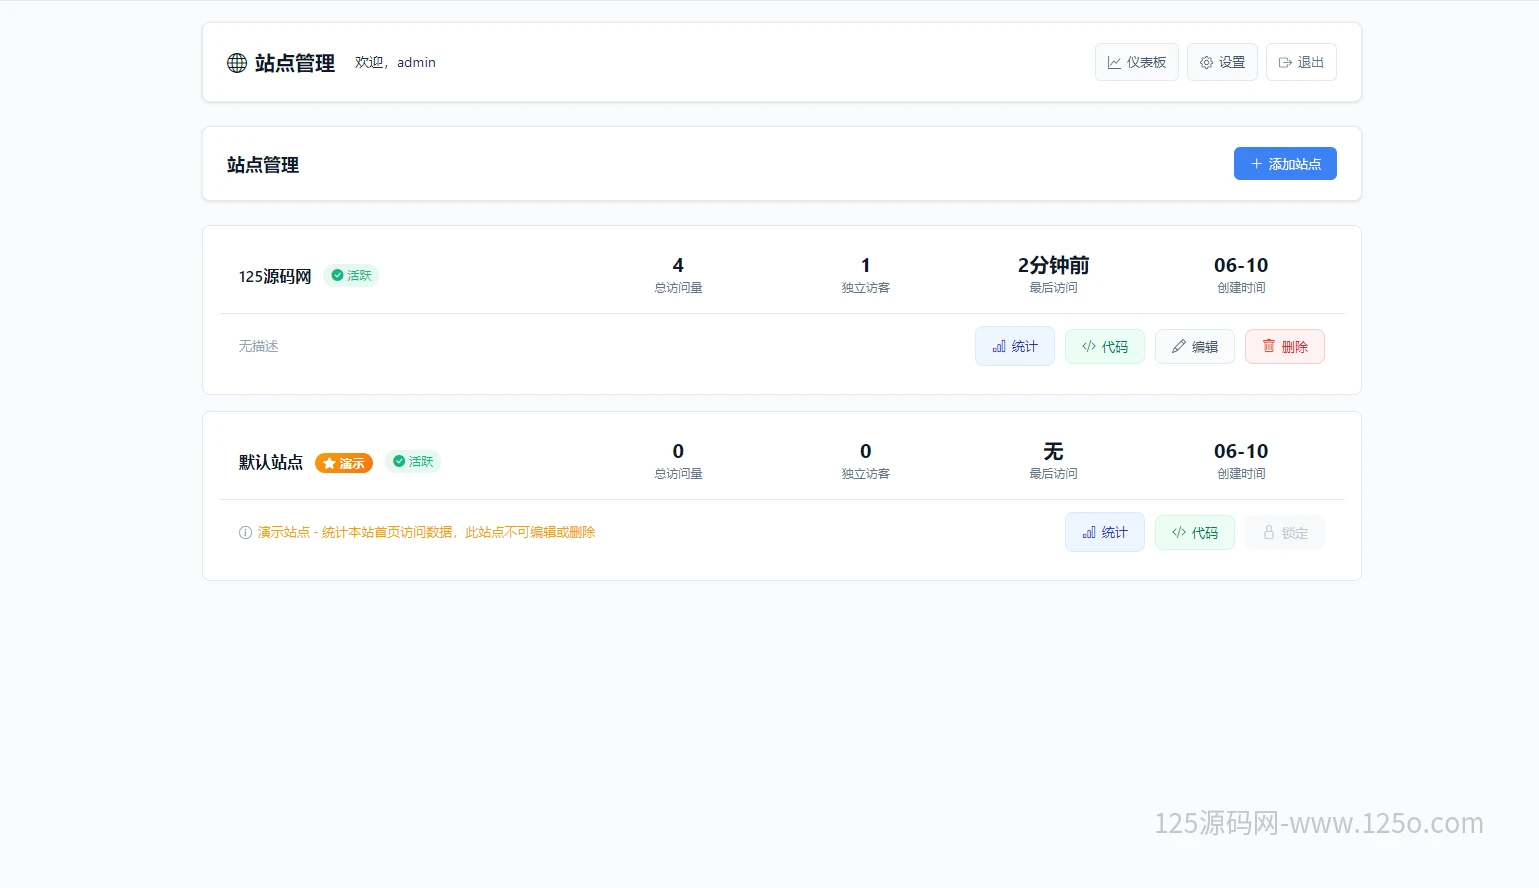1539x888 pixels.
Task: Open the 仪表板 dashboard button
Action: click(1137, 62)
